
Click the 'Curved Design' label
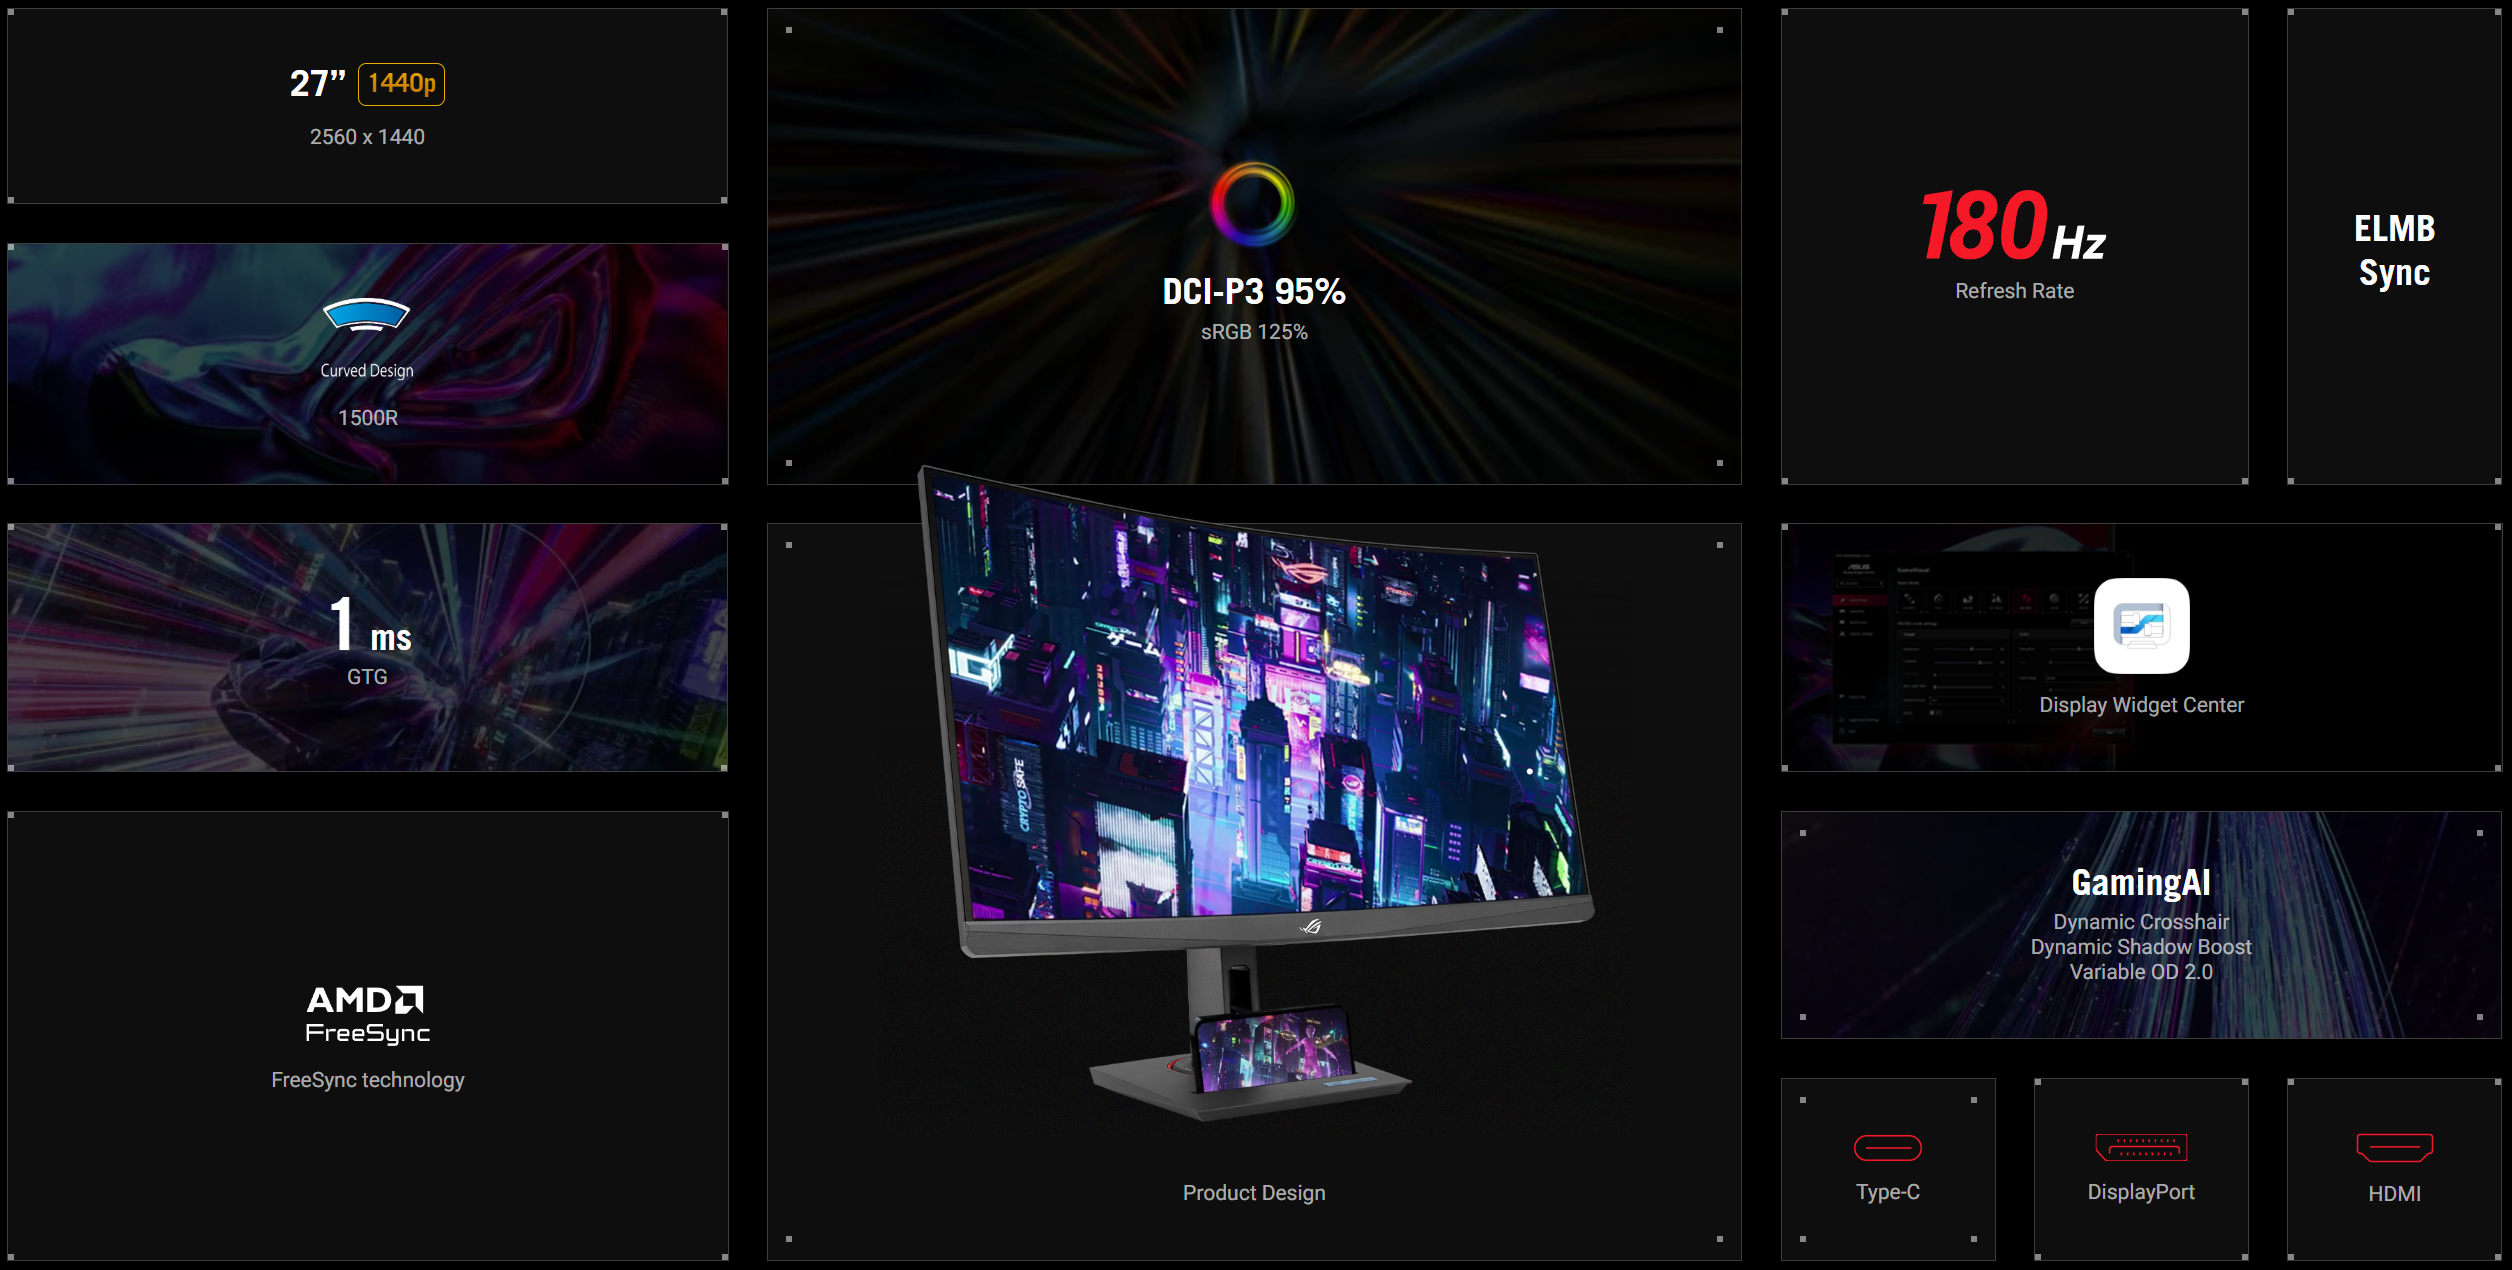tap(367, 371)
